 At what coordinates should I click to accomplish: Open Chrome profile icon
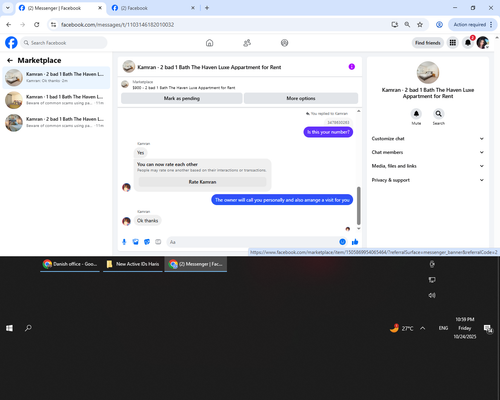(439, 24)
